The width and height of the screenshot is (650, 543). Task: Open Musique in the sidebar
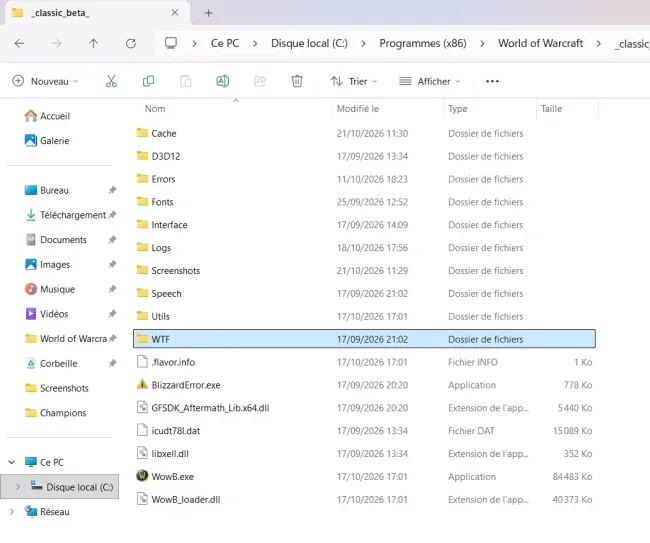(x=50, y=289)
